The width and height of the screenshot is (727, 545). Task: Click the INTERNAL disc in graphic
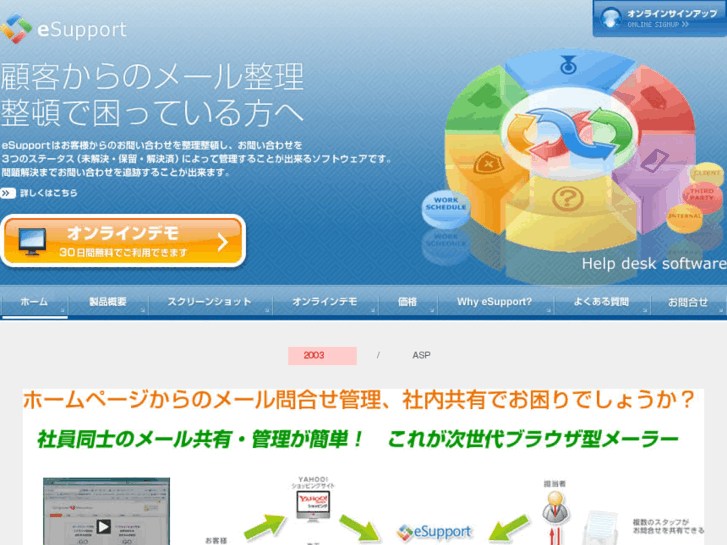tap(685, 218)
